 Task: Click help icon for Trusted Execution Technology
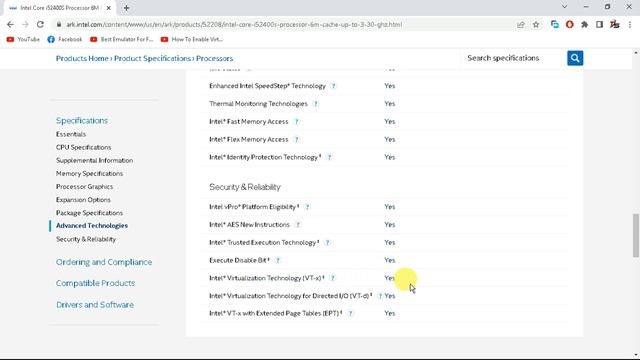coord(327,242)
